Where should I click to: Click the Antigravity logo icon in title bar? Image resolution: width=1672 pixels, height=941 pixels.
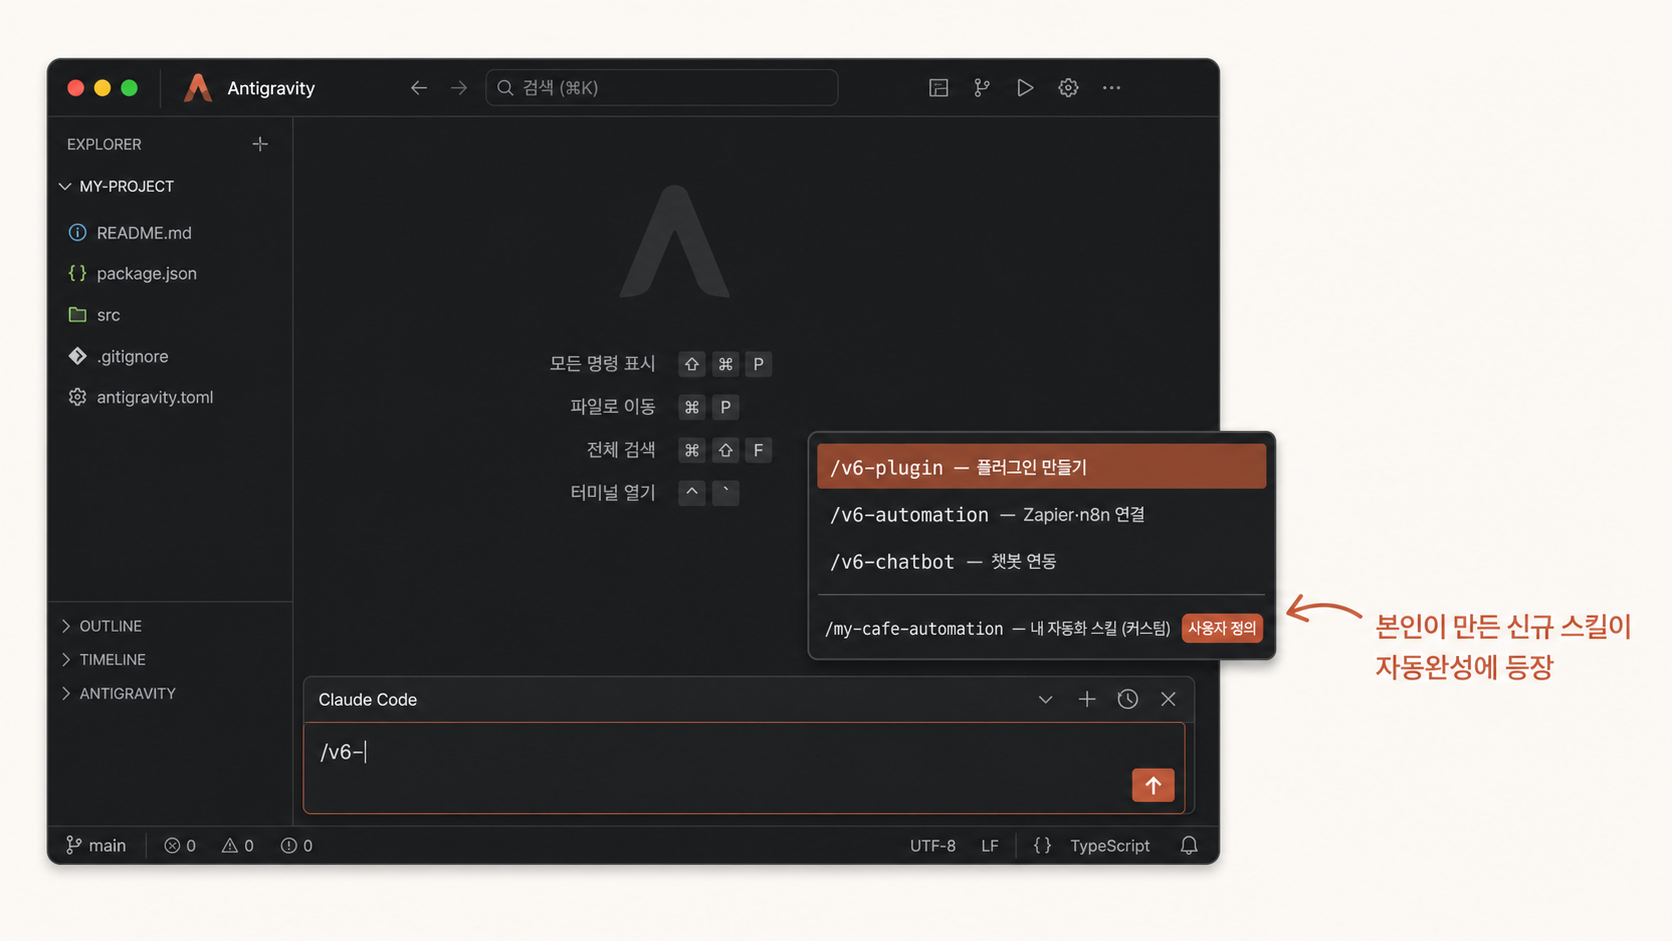(198, 88)
